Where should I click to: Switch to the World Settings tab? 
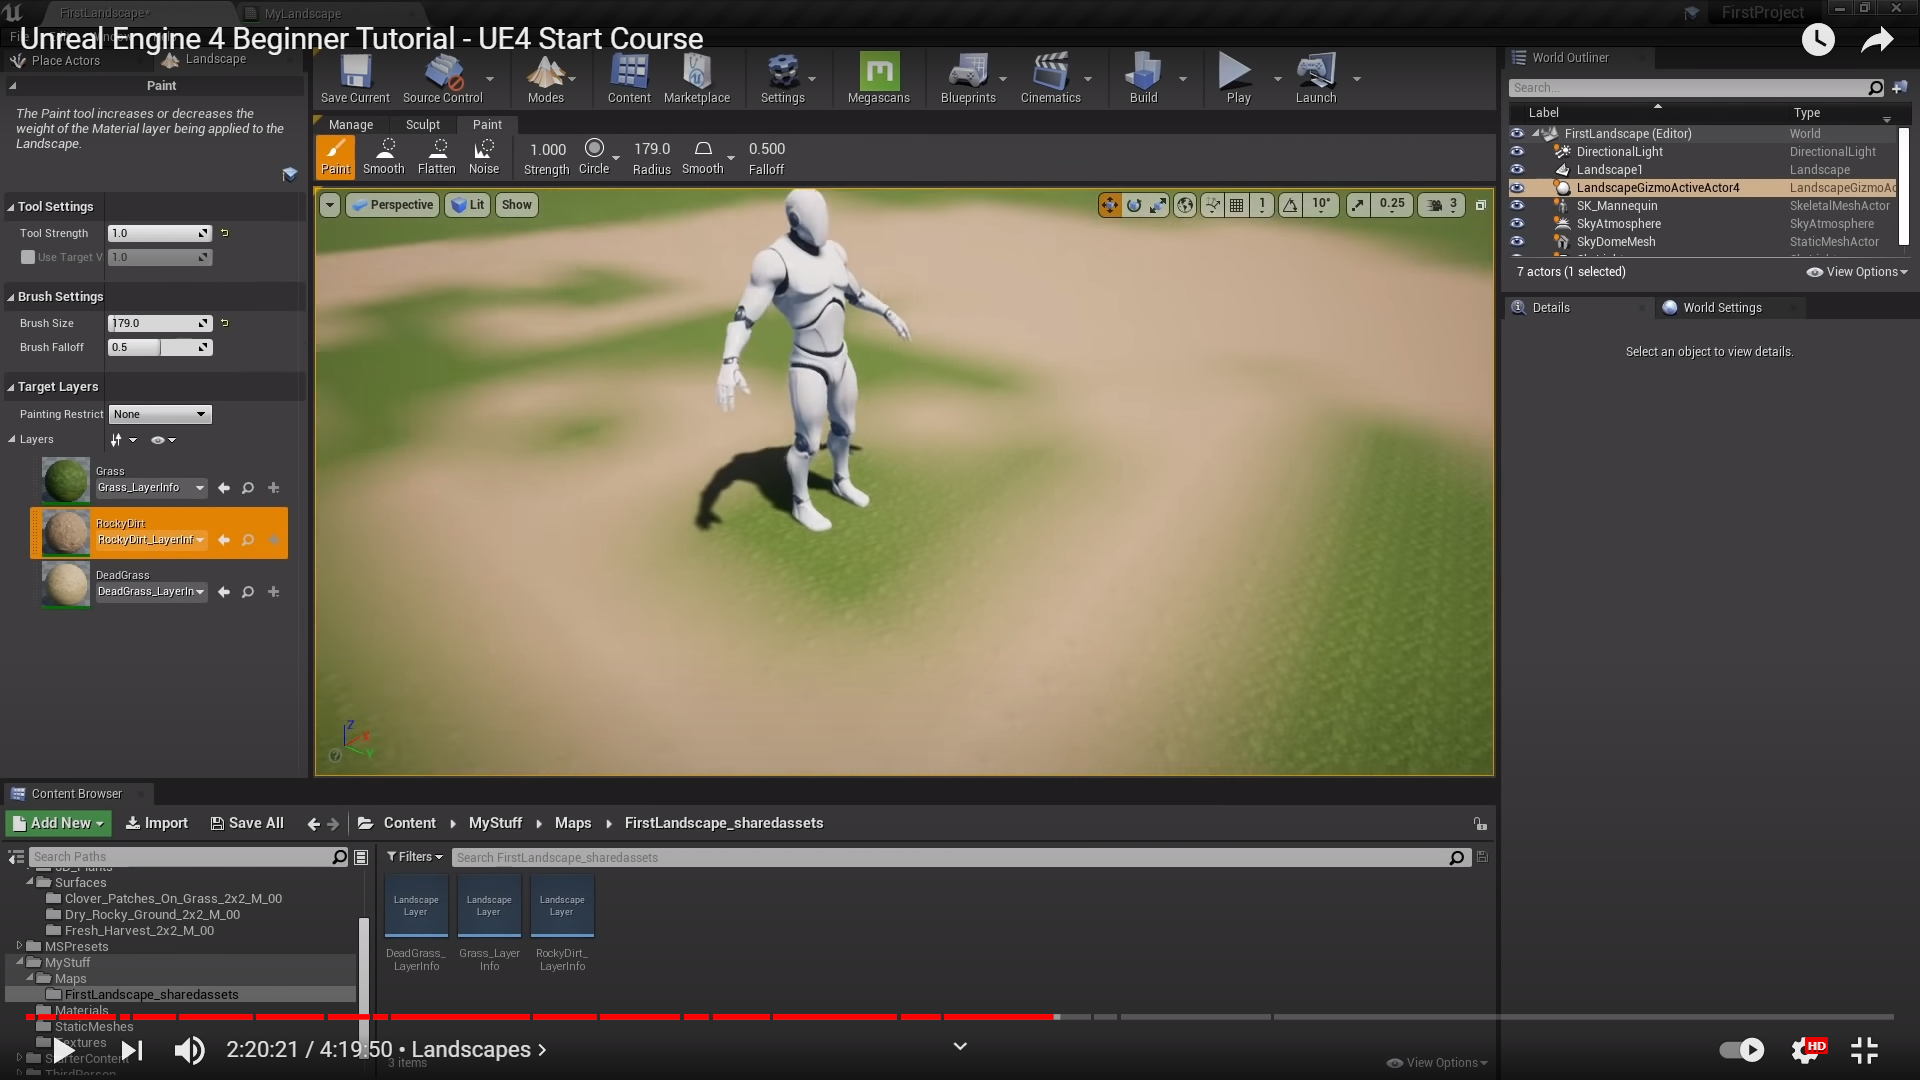(x=1722, y=308)
